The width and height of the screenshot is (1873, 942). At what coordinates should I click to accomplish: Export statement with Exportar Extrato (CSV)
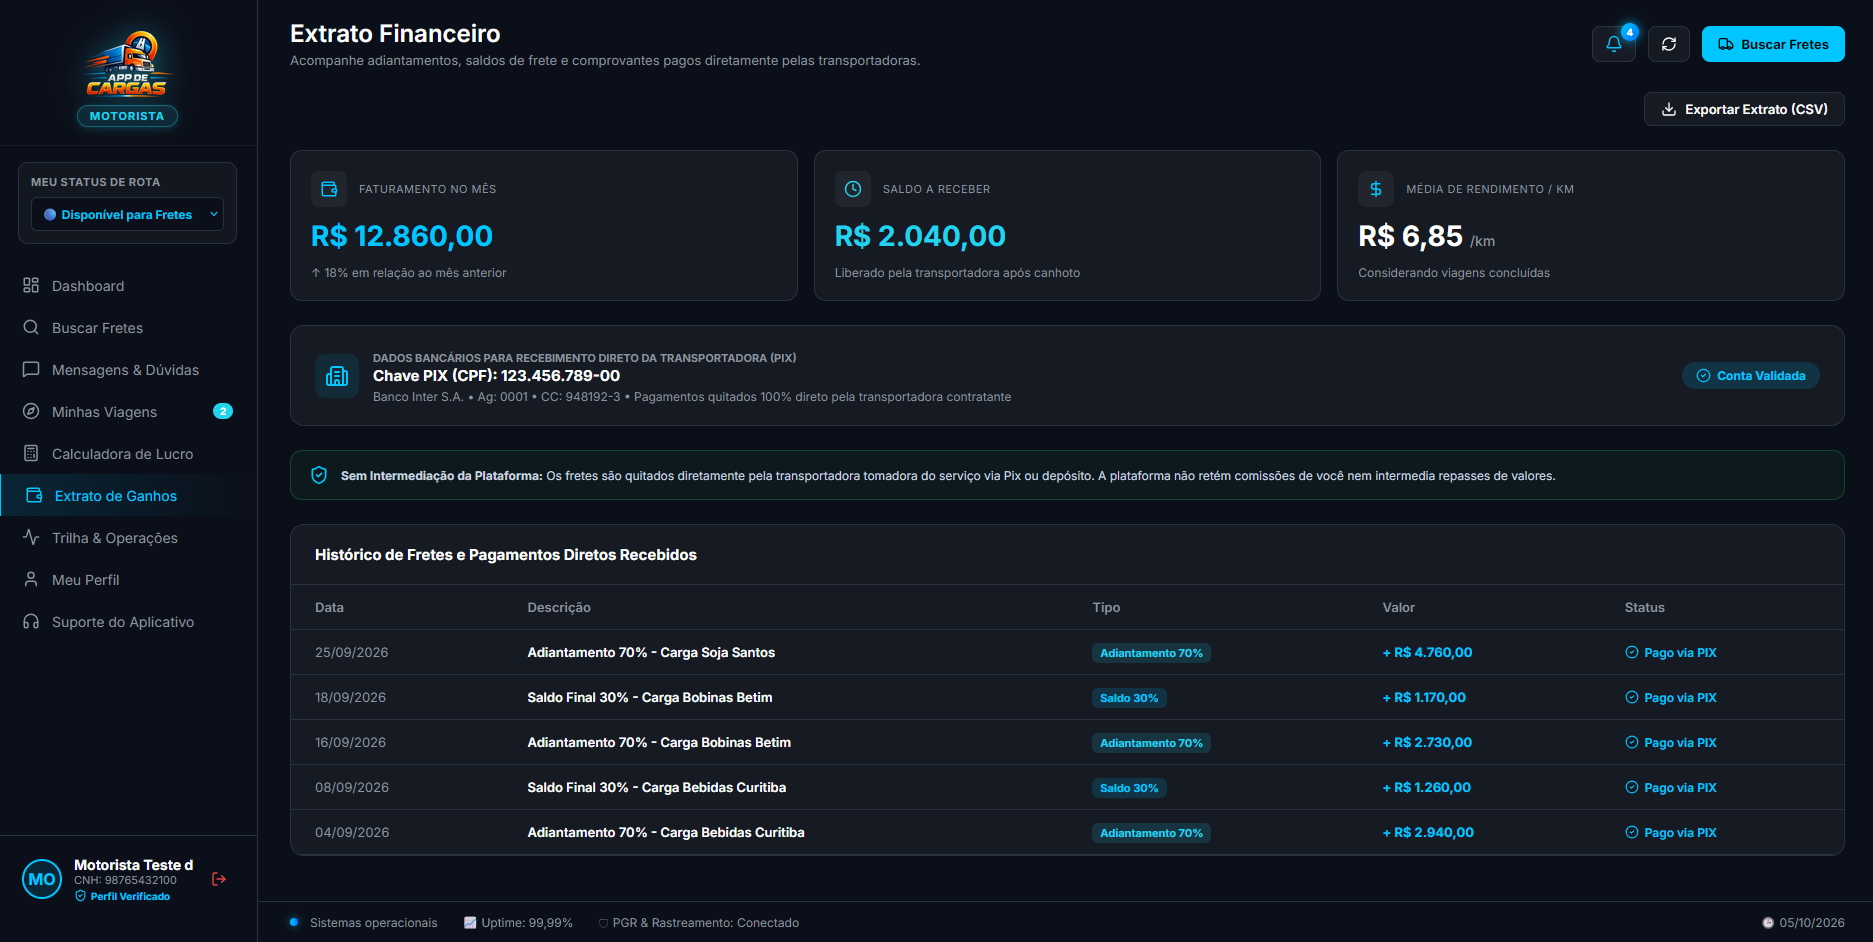point(1744,109)
